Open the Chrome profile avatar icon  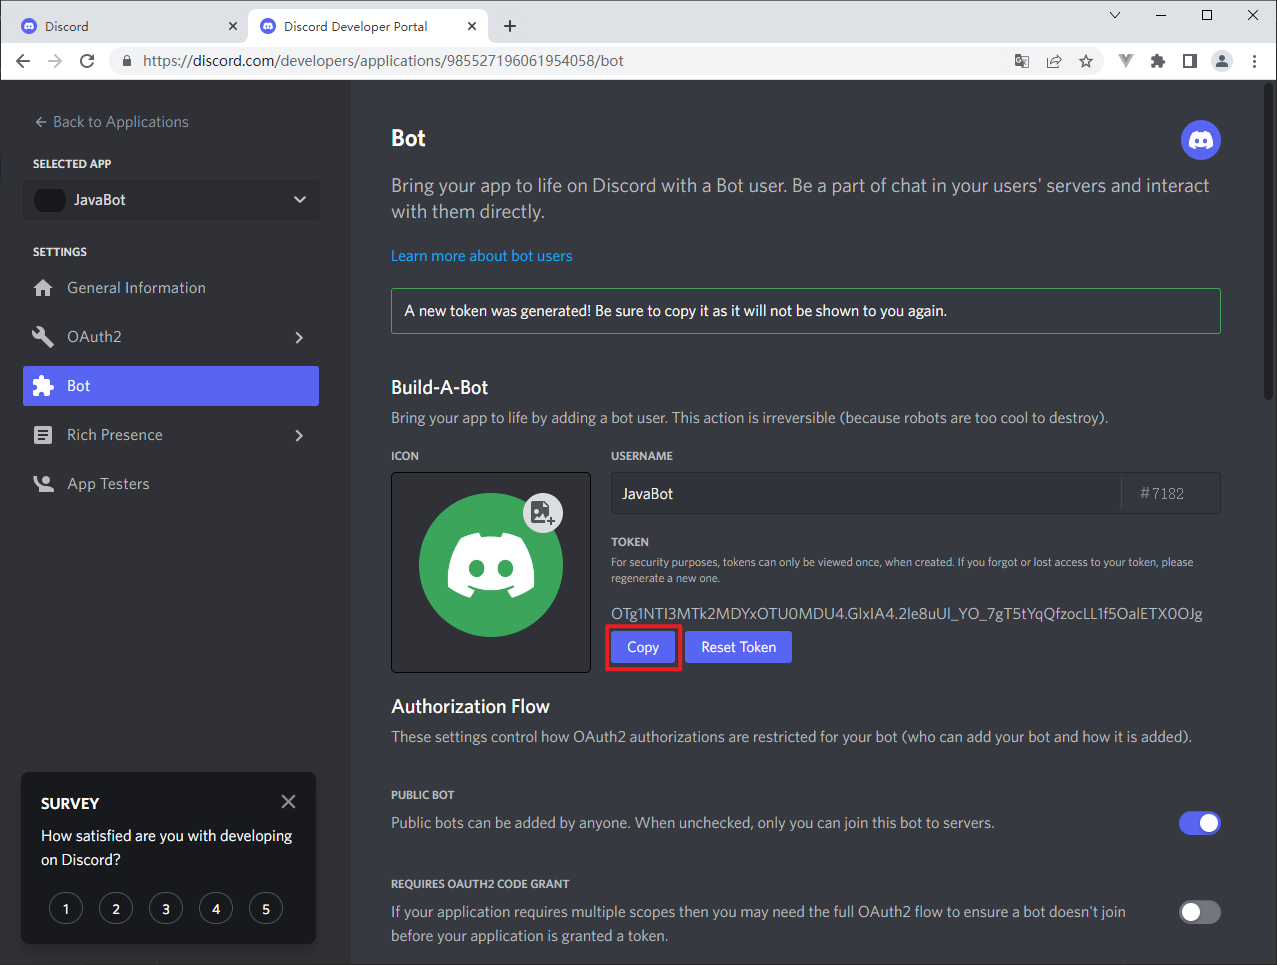coord(1222,61)
